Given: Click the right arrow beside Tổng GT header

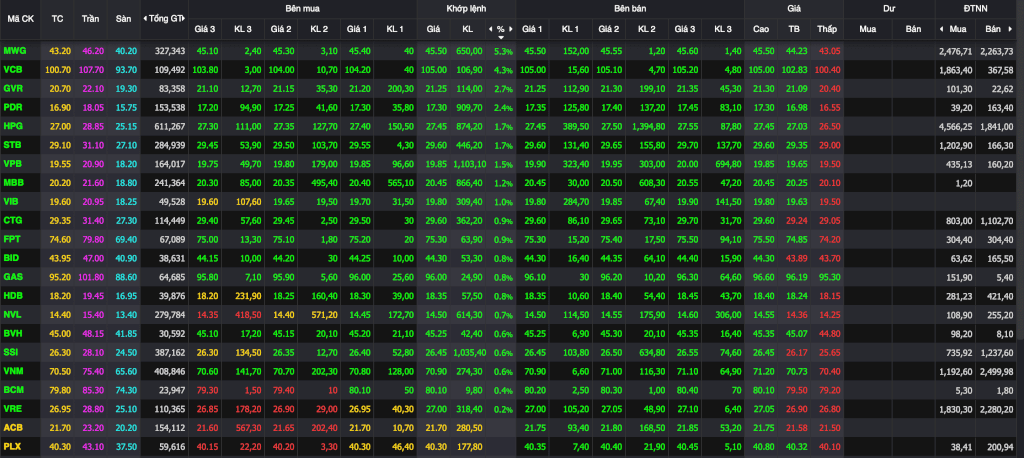Looking at the screenshot, I should pyautogui.click(x=185, y=18).
